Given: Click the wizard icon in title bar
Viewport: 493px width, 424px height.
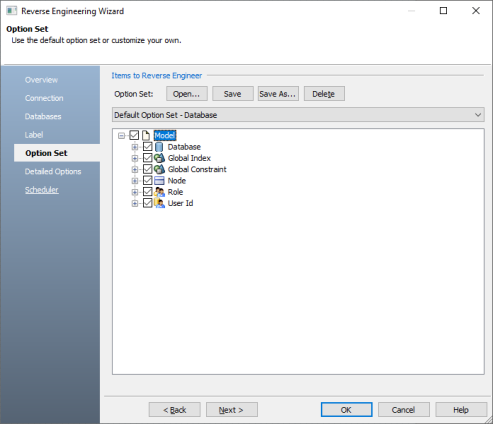Looking at the screenshot, I should click(11, 11).
